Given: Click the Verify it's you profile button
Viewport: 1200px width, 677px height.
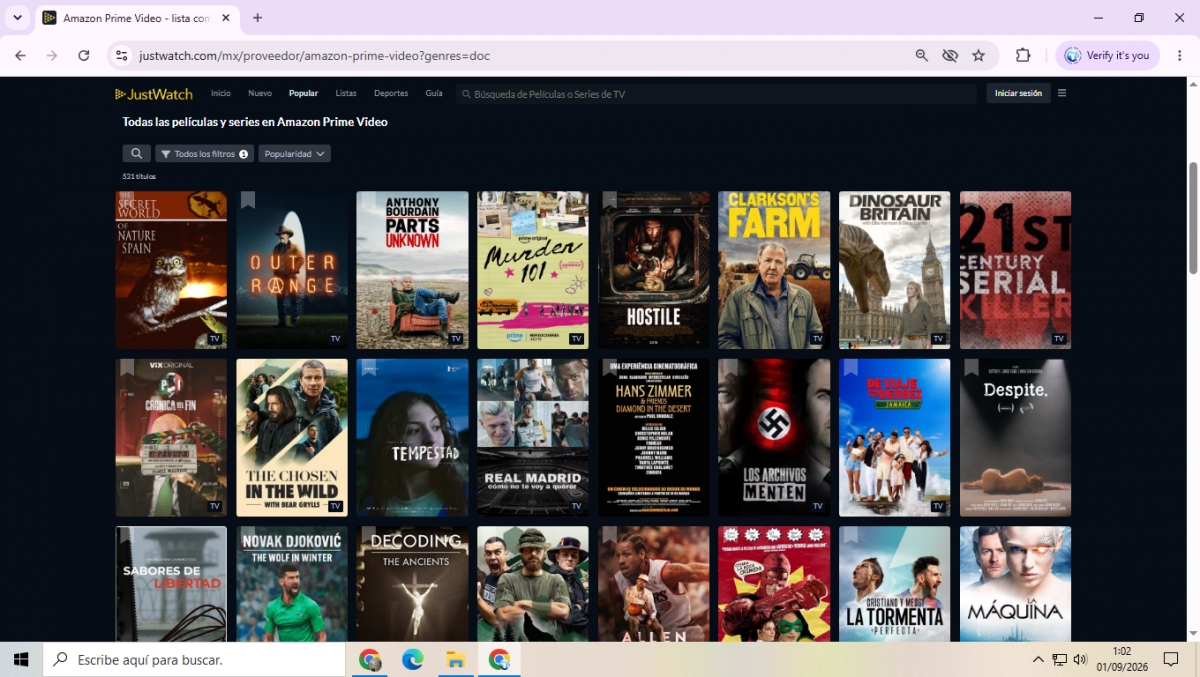Looking at the screenshot, I should 1108,55.
